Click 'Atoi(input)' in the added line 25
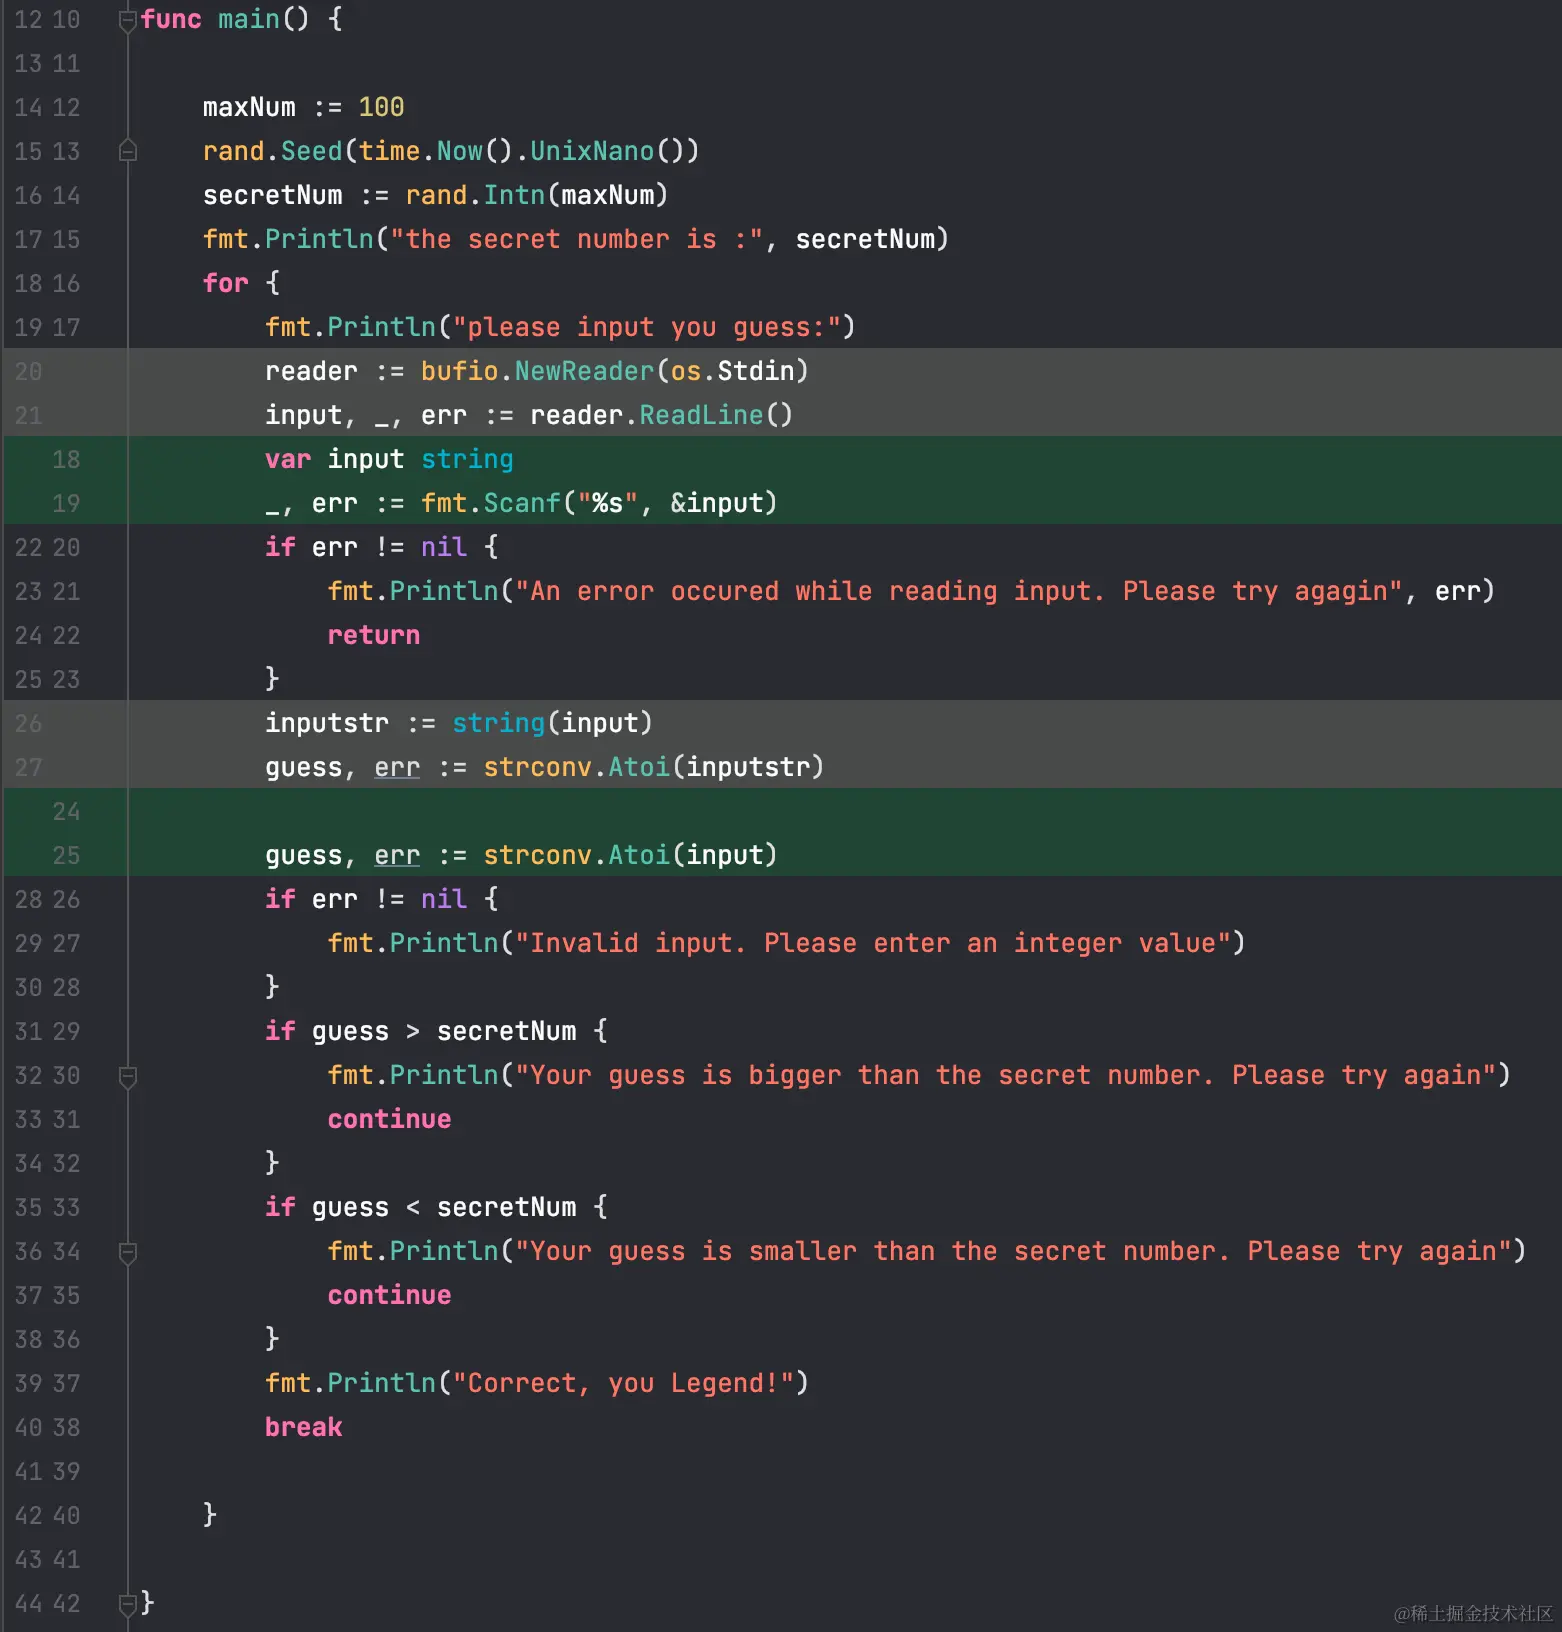The width and height of the screenshot is (1562, 1632). 693,855
